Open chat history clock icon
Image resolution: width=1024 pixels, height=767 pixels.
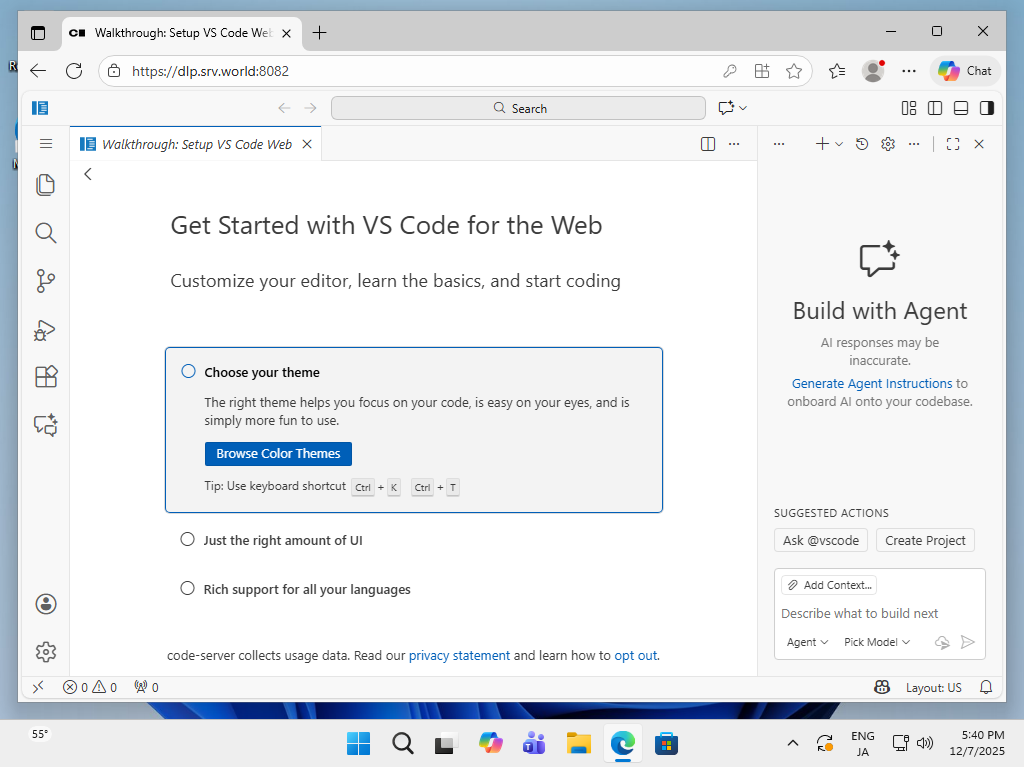862,144
